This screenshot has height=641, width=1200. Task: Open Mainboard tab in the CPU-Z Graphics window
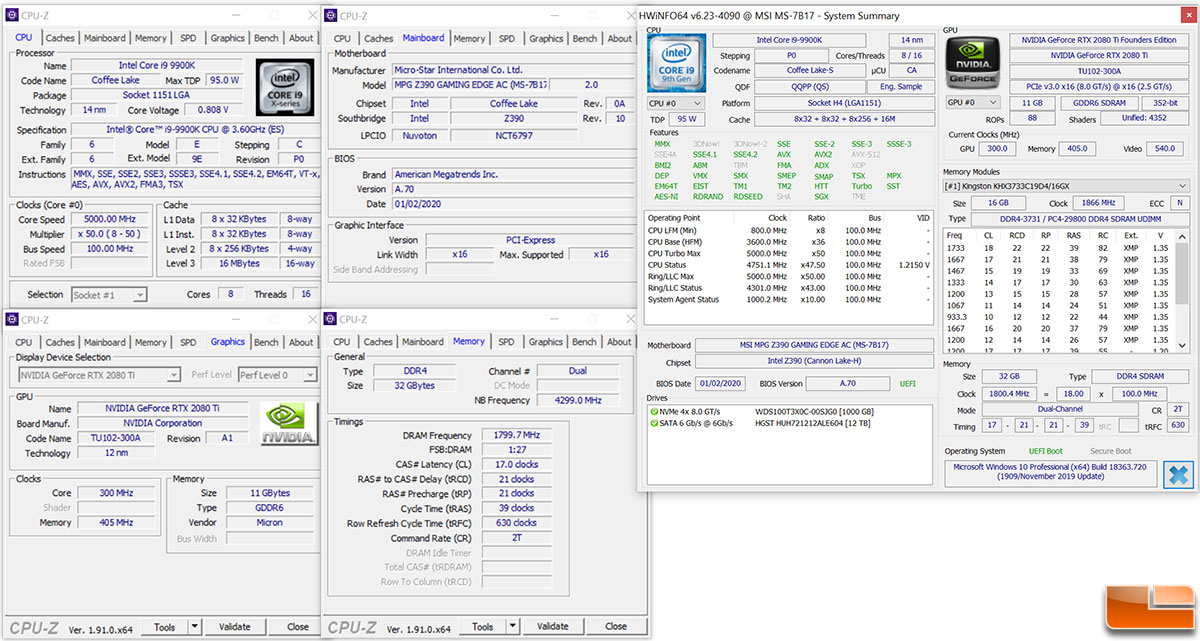click(104, 342)
